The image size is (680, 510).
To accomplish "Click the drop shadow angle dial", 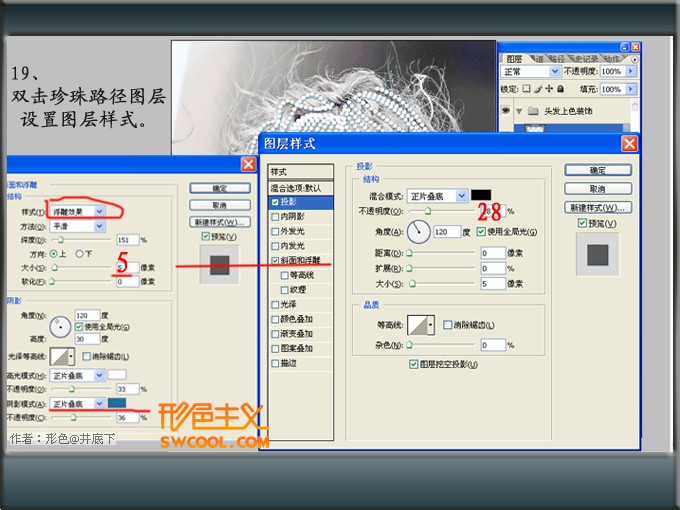I will (418, 231).
